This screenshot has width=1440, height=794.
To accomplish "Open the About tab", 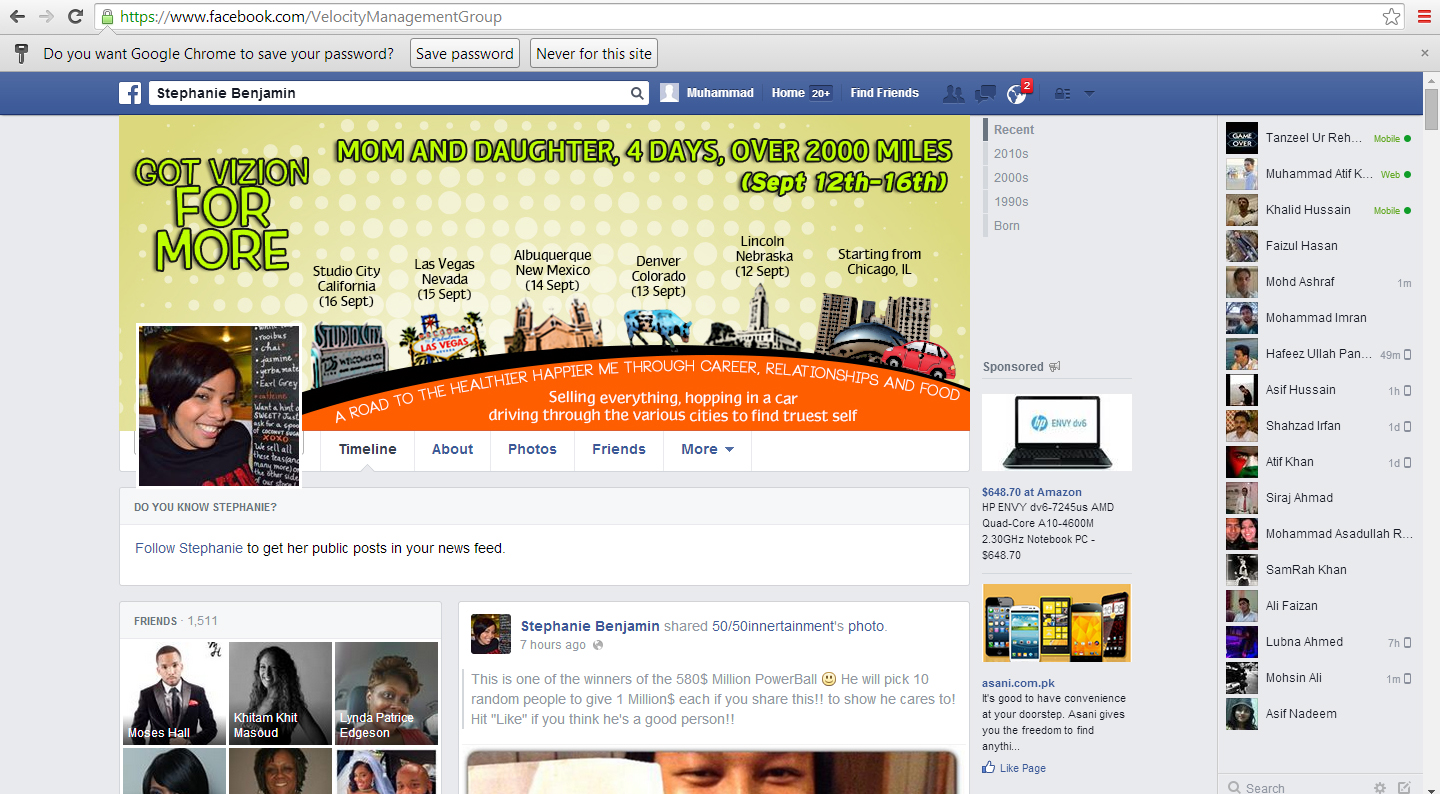I will 452,449.
